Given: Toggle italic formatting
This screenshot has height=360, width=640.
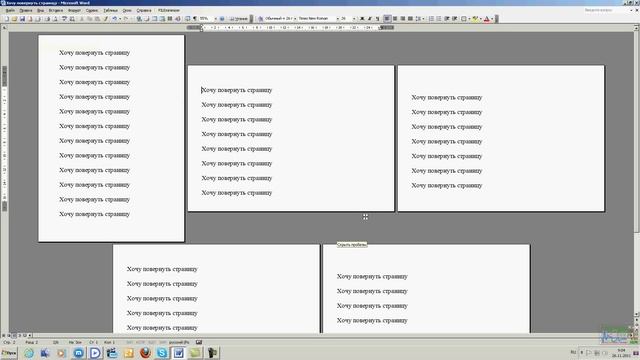Looking at the screenshot, I should (x=370, y=19).
